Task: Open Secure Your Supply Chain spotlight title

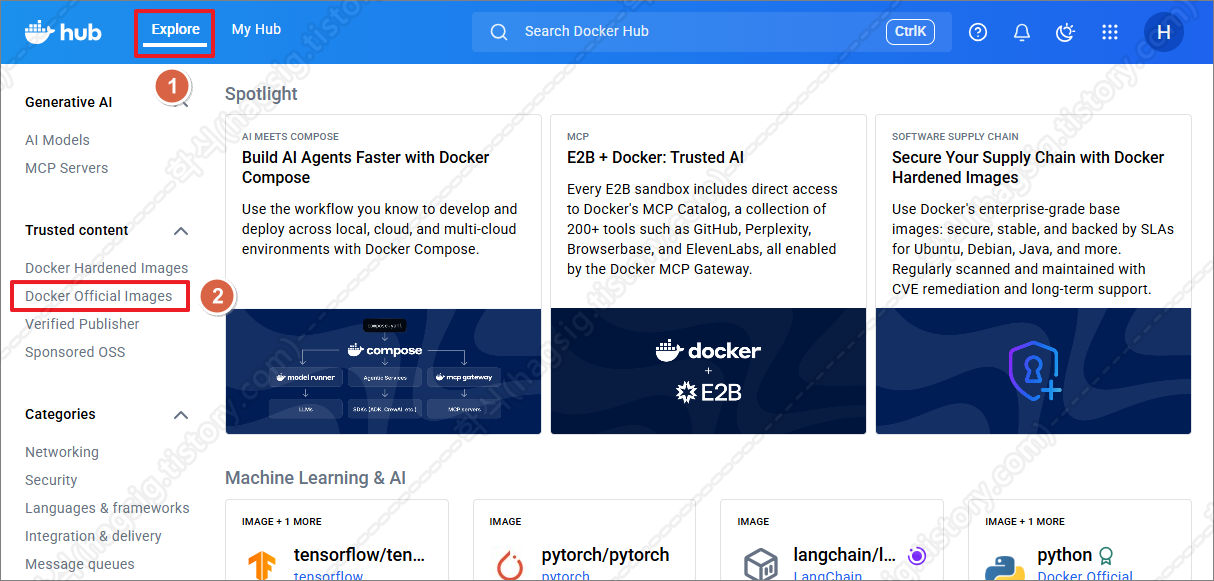Action: [1028, 168]
